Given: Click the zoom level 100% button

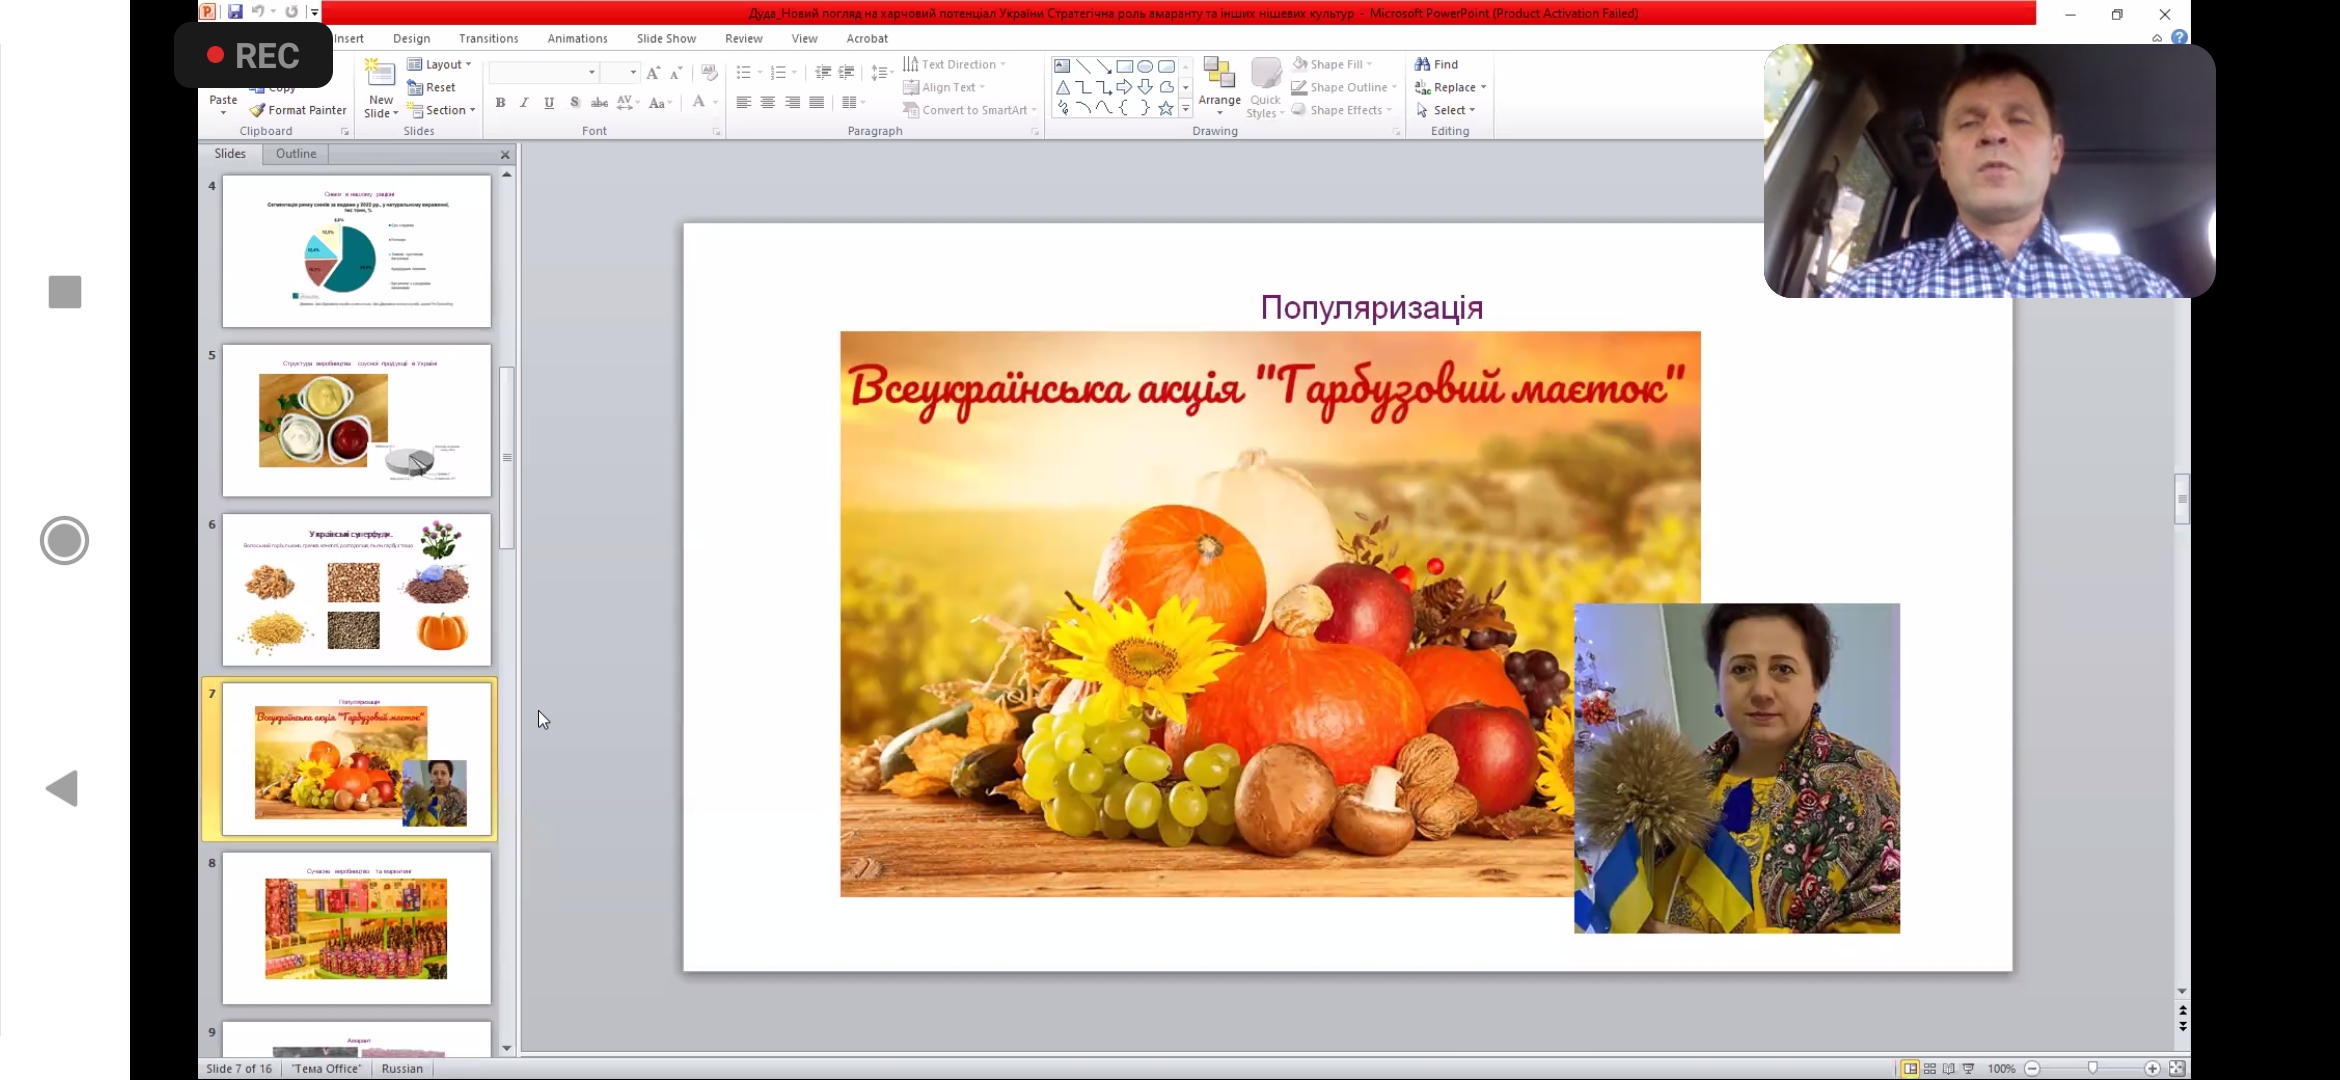Looking at the screenshot, I should [2001, 1068].
